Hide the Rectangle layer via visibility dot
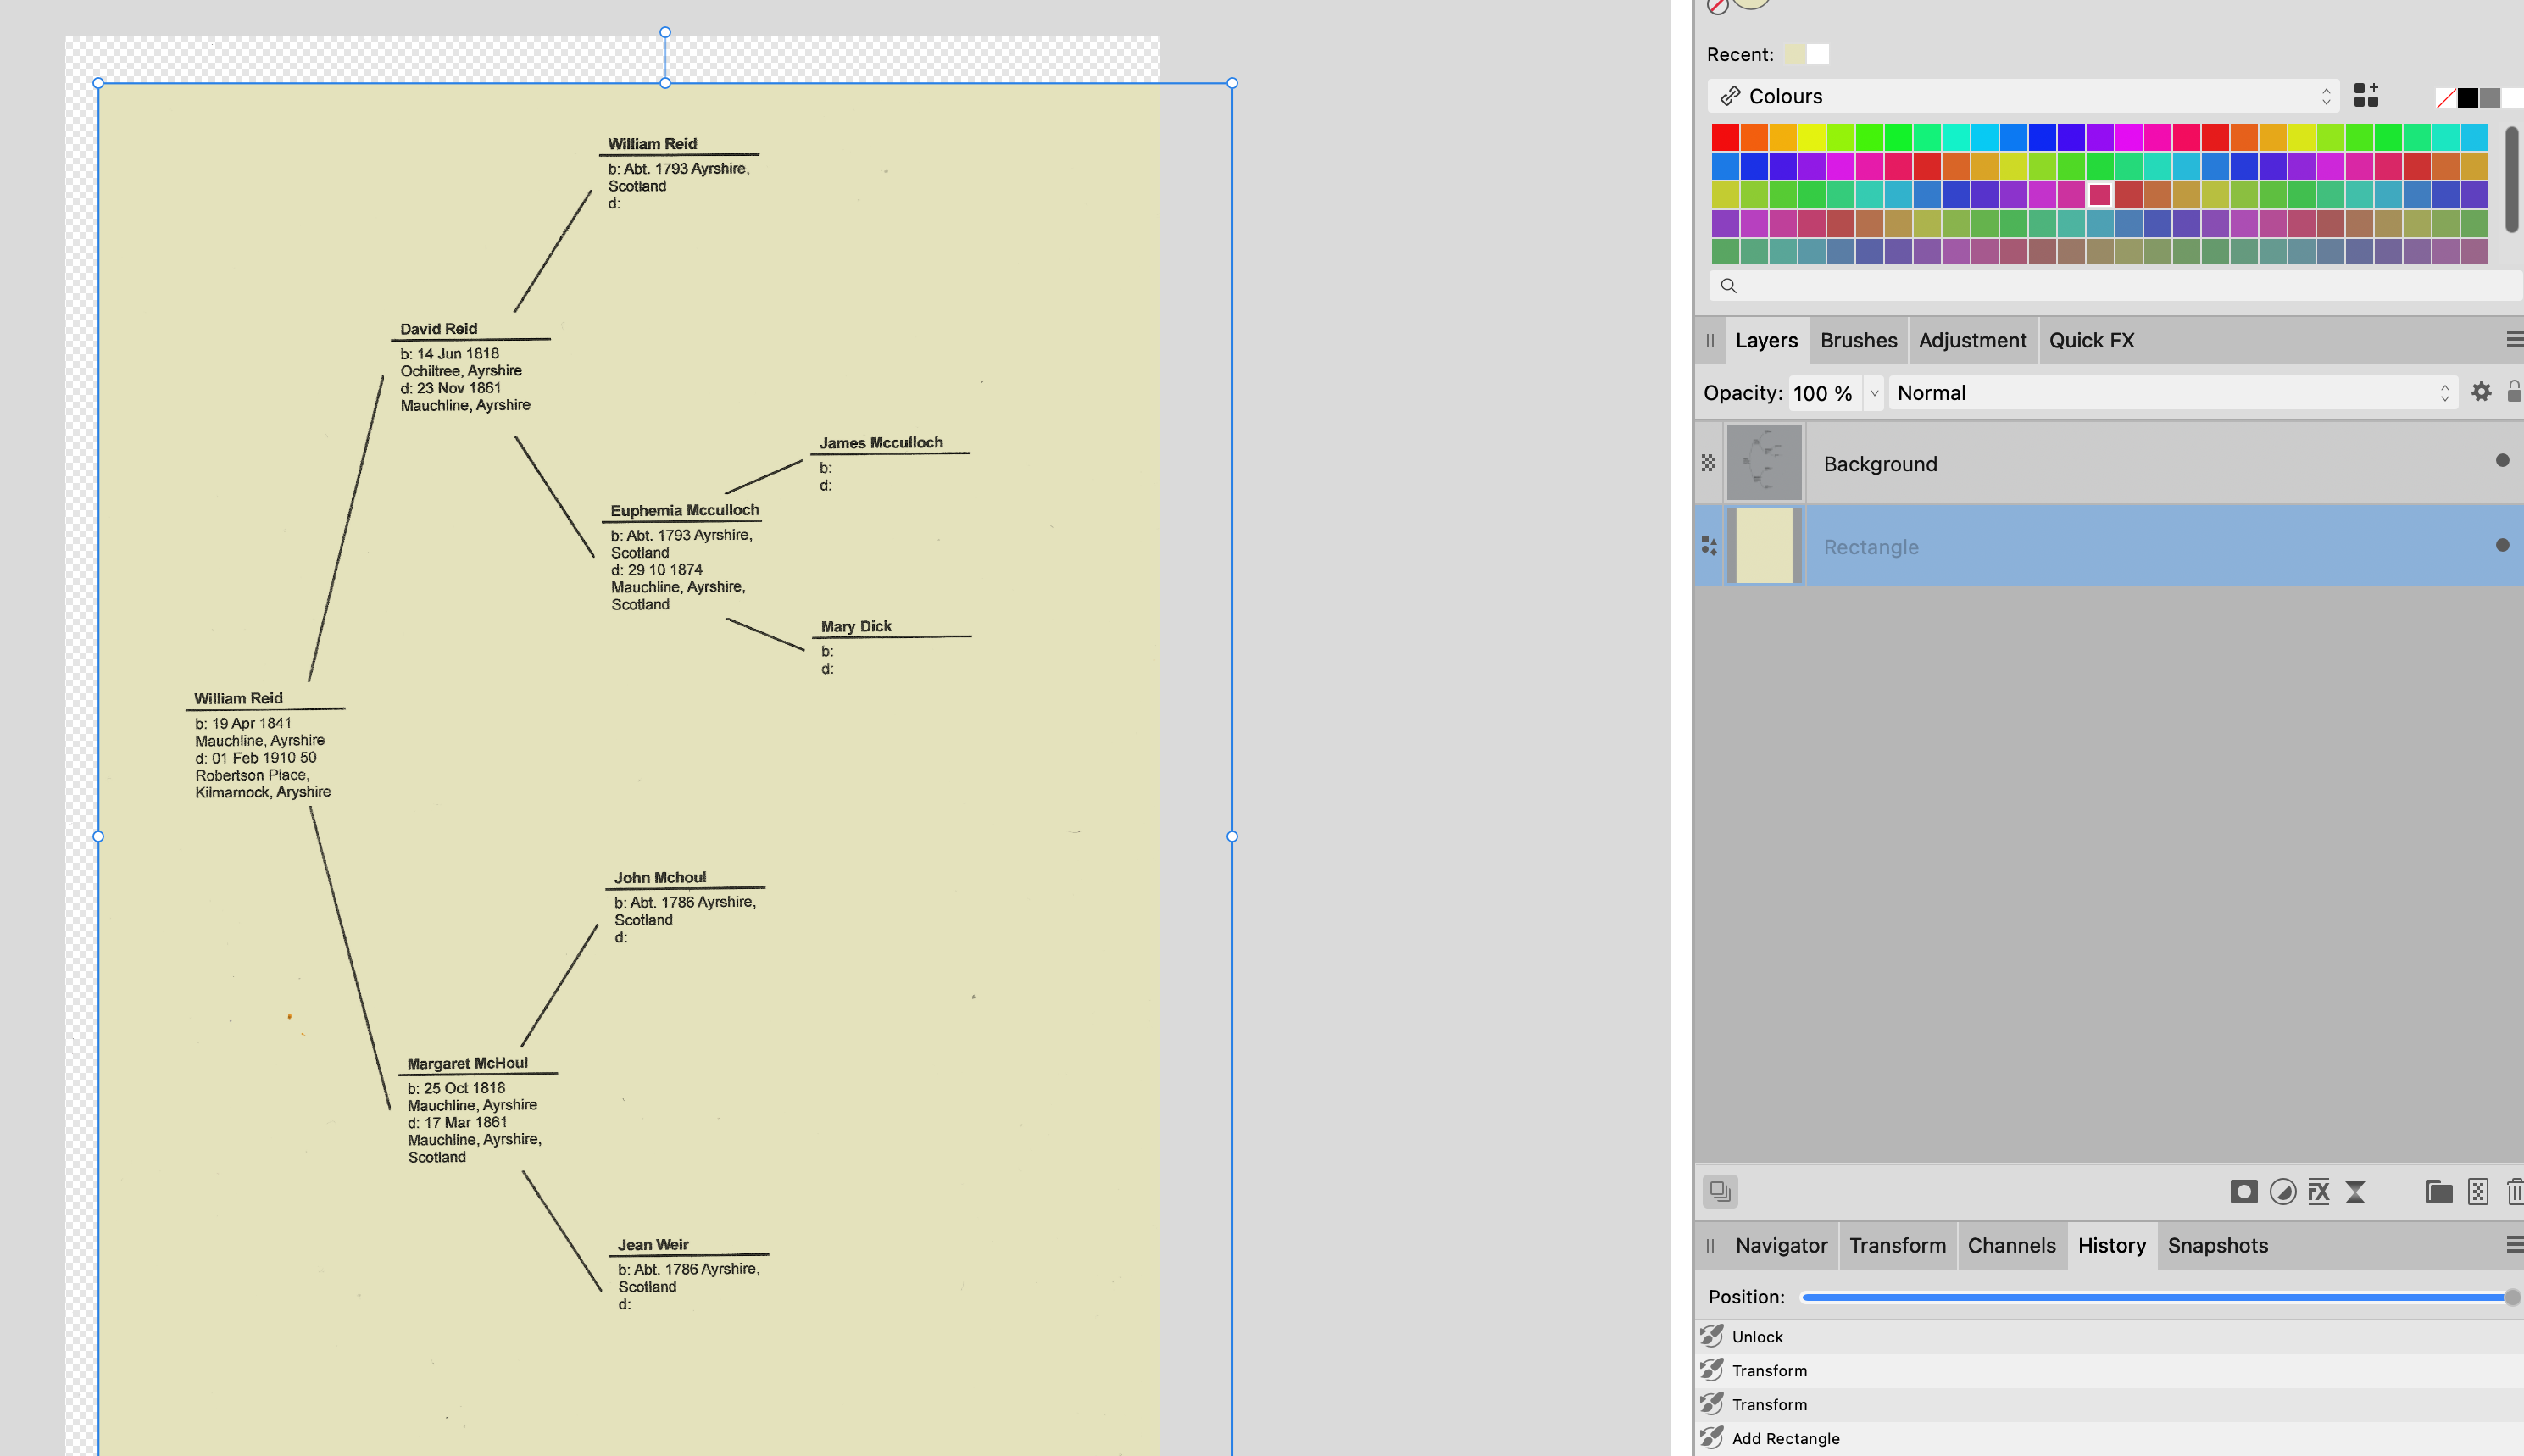2524x1456 pixels. coord(2502,546)
